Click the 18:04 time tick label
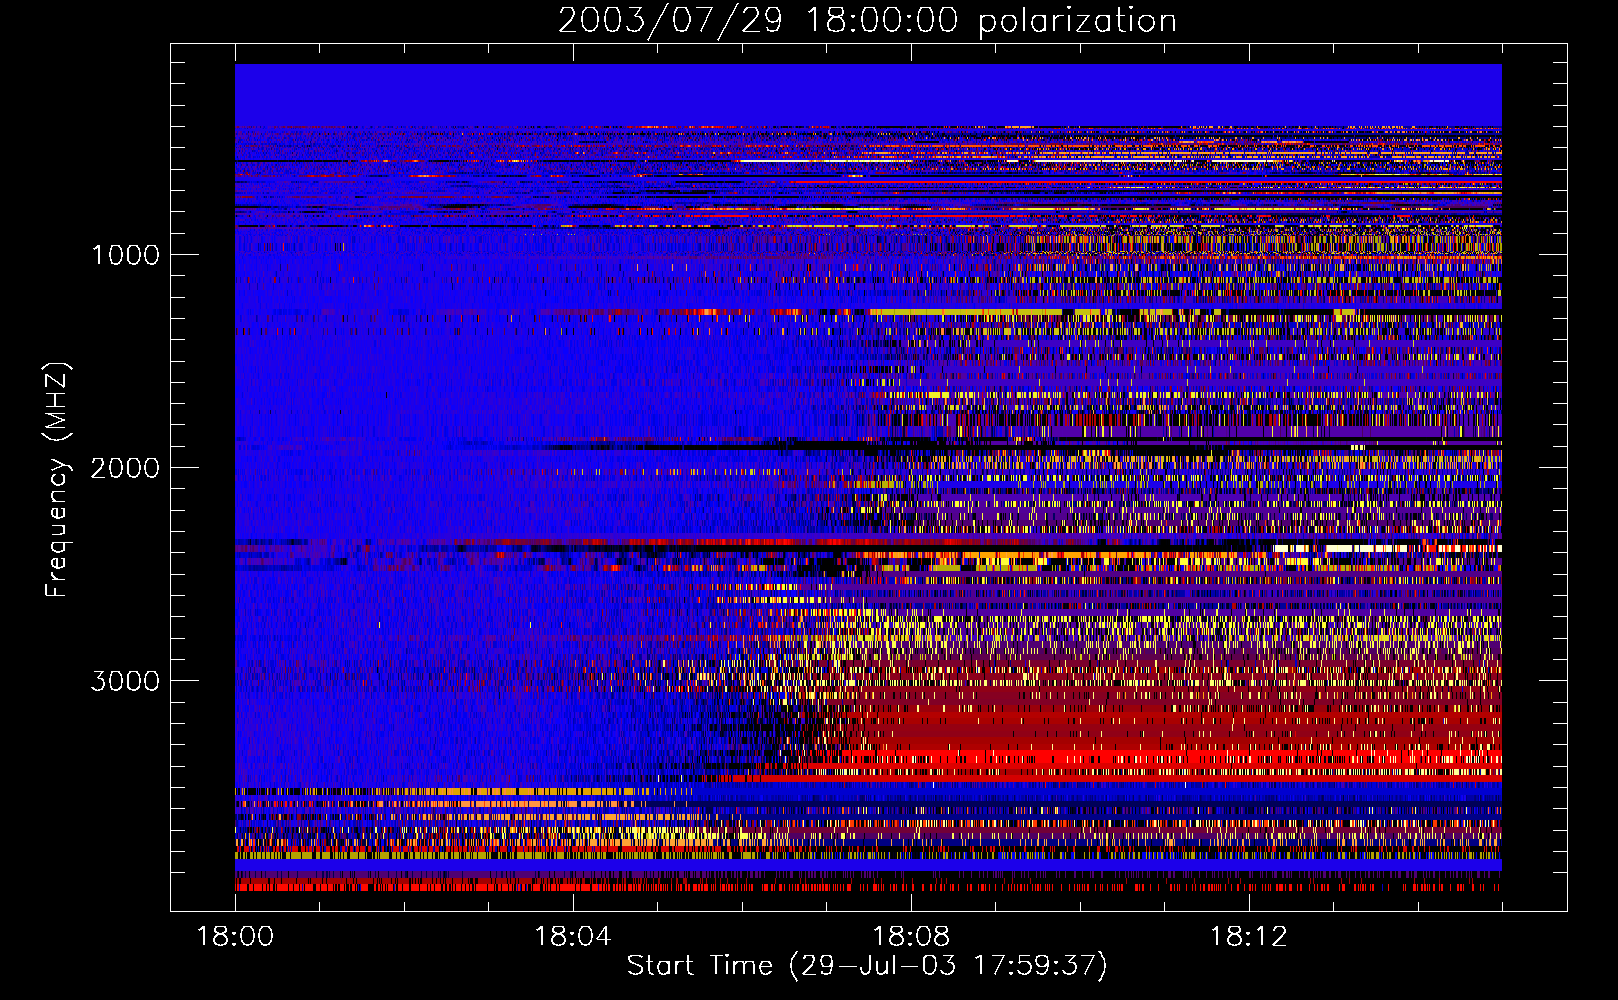This screenshot has width=1618, height=1000. (x=573, y=937)
